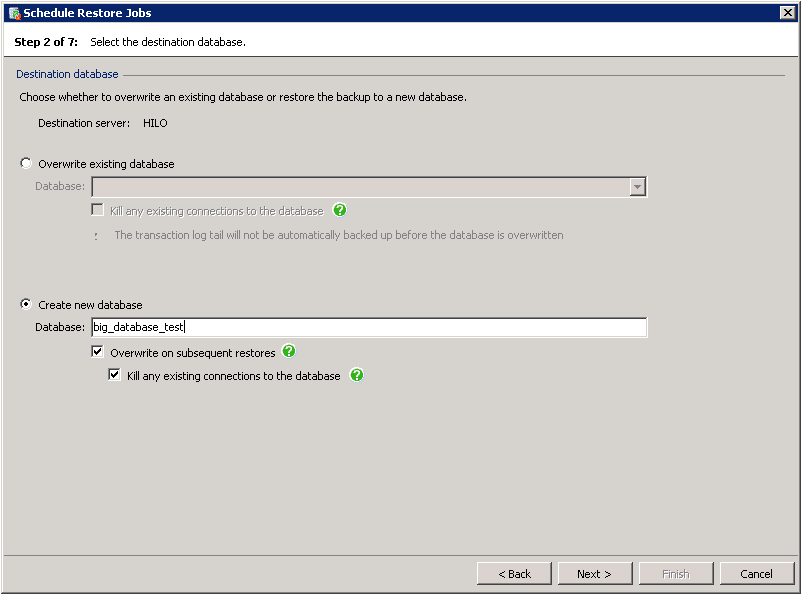Click inside the existing Database combo box field
Image resolution: width=804 pixels, height=596 pixels.
tap(361, 187)
